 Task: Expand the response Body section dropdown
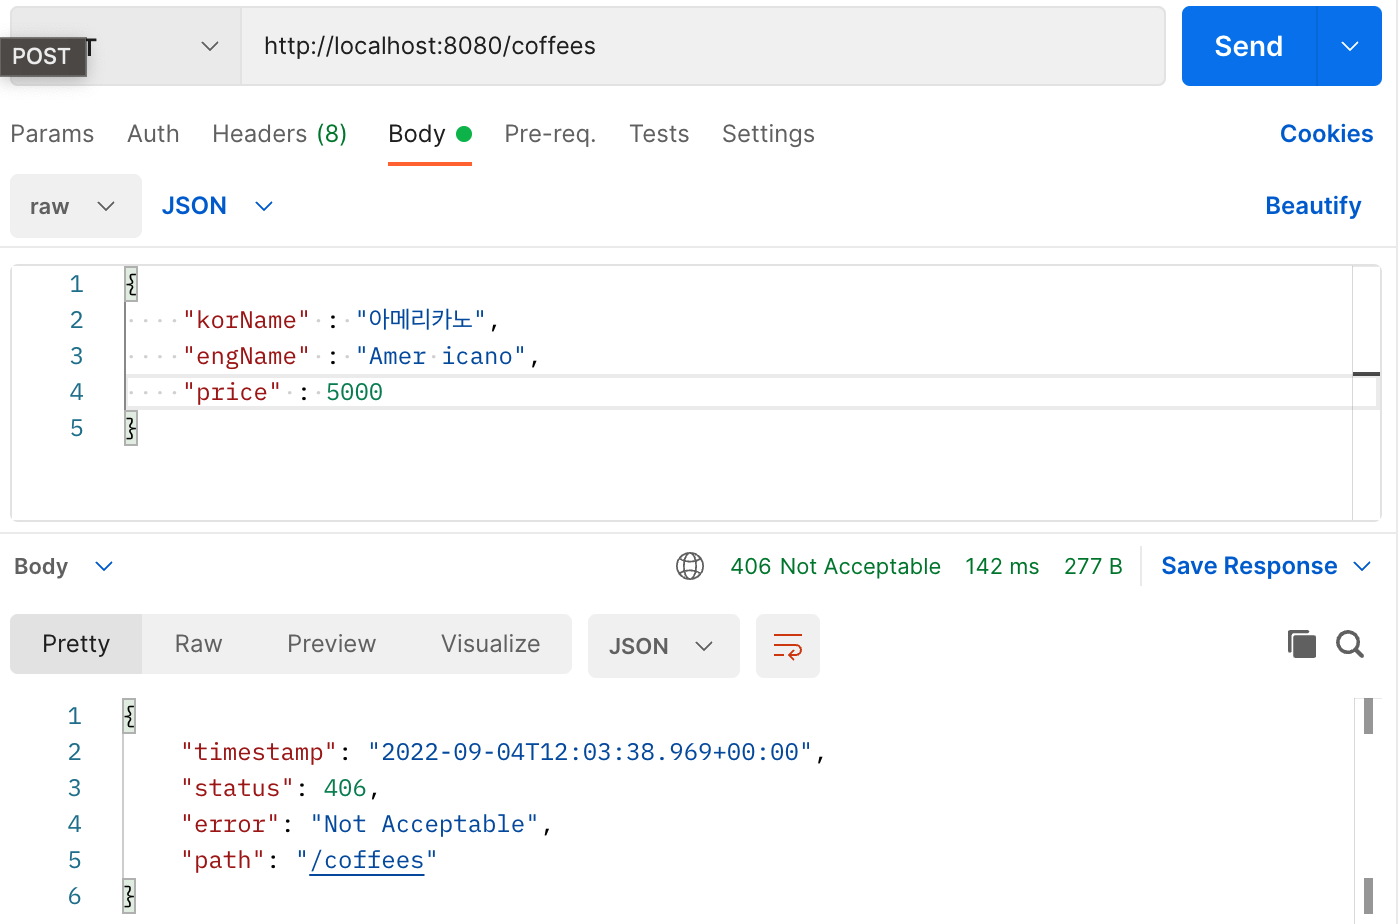64,566
